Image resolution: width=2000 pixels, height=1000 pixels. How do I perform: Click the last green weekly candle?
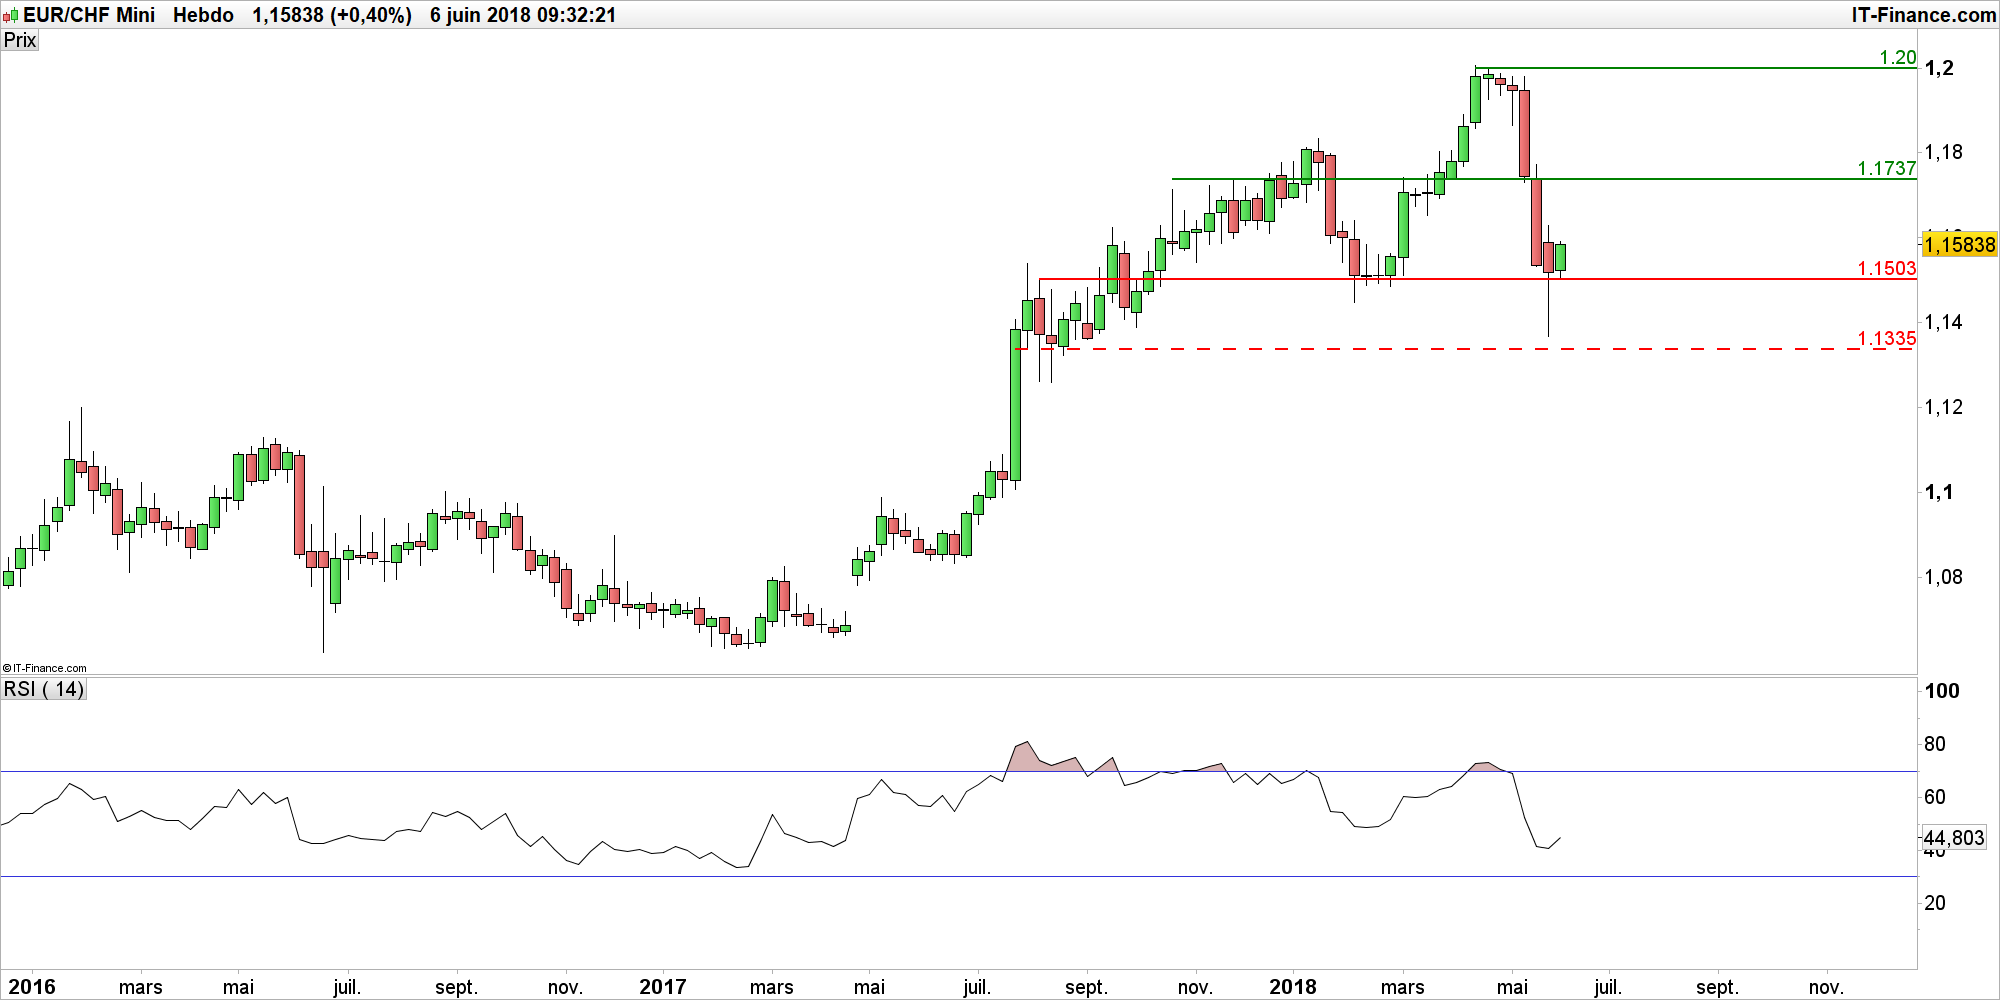1560,257
